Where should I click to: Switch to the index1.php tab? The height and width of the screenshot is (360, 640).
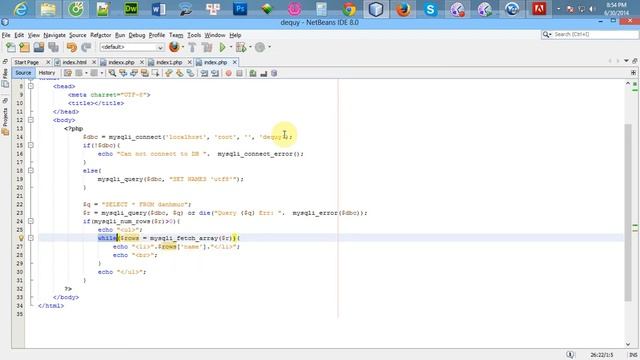tap(169, 62)
